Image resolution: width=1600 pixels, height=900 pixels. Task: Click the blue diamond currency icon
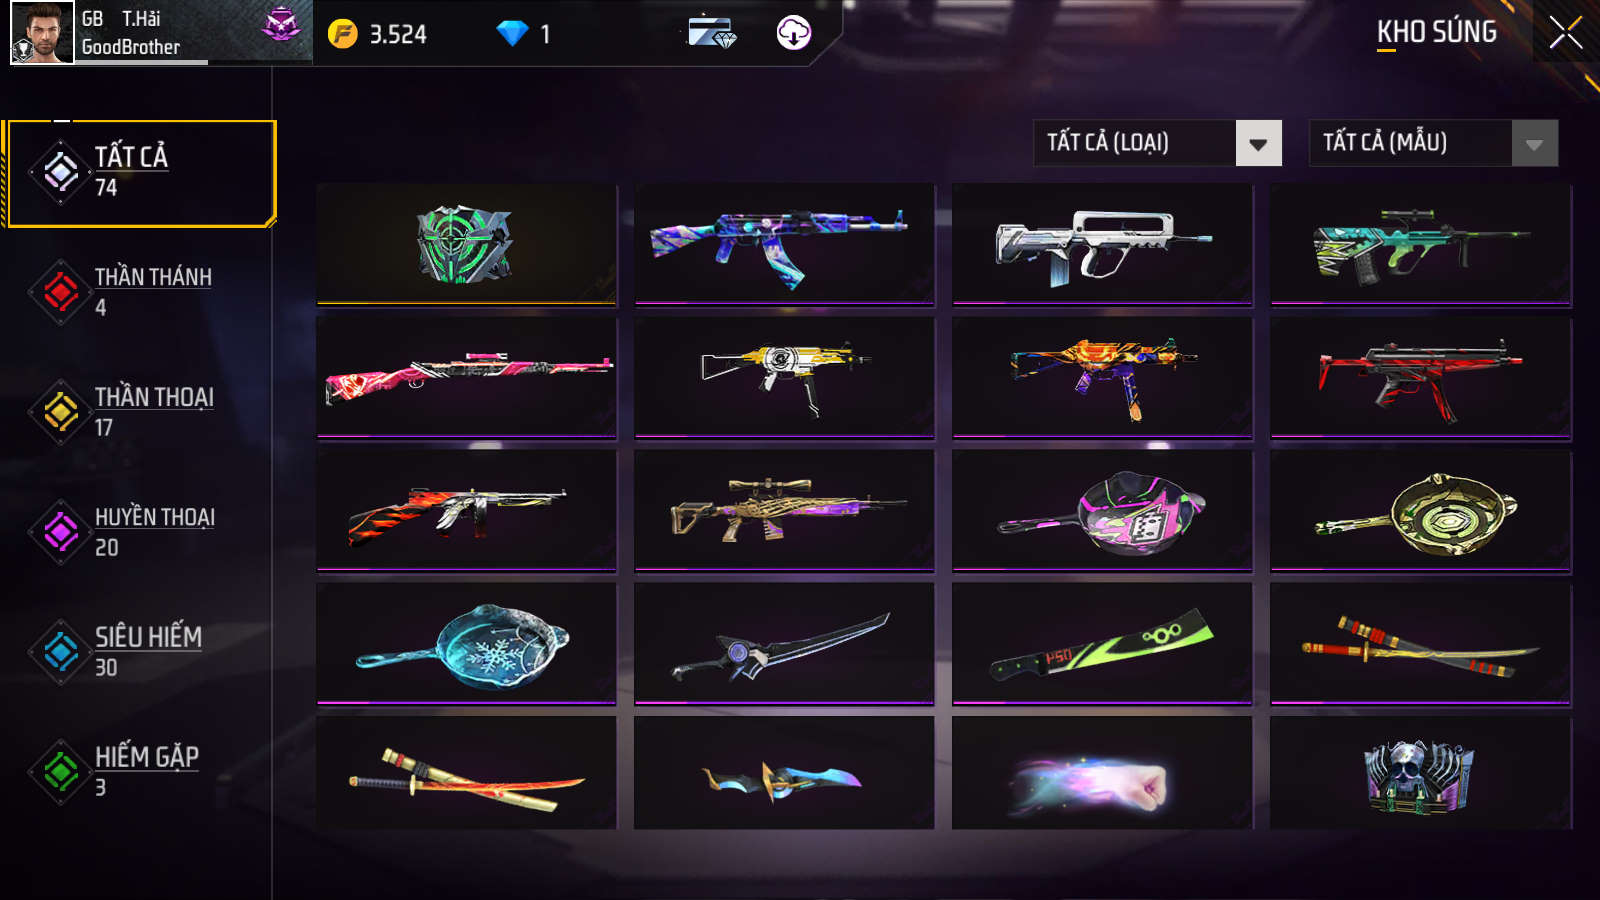pyautogui.click(x=512, y=34)
